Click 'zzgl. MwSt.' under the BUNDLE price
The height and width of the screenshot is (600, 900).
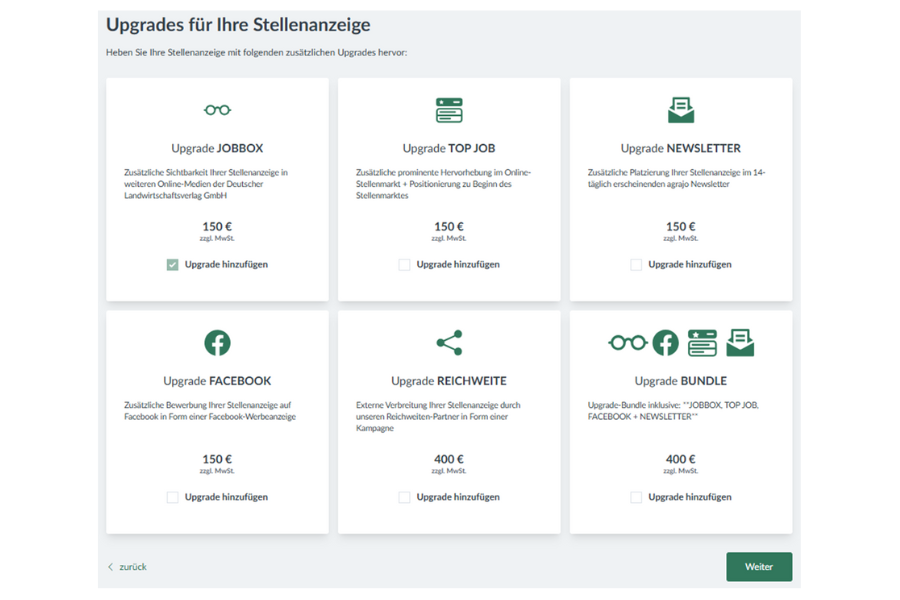(x=681, y=471)
